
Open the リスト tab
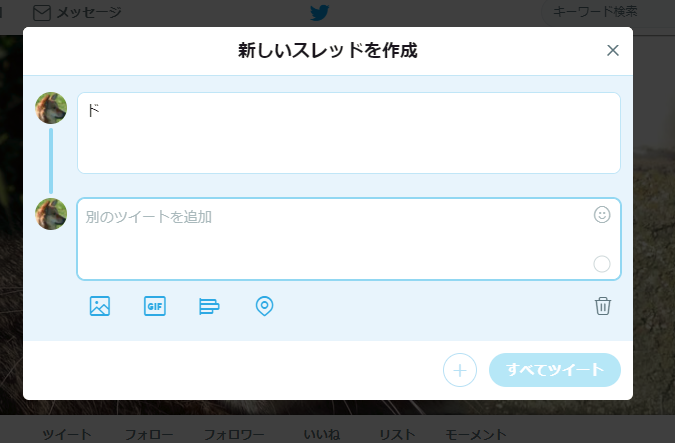397,434
